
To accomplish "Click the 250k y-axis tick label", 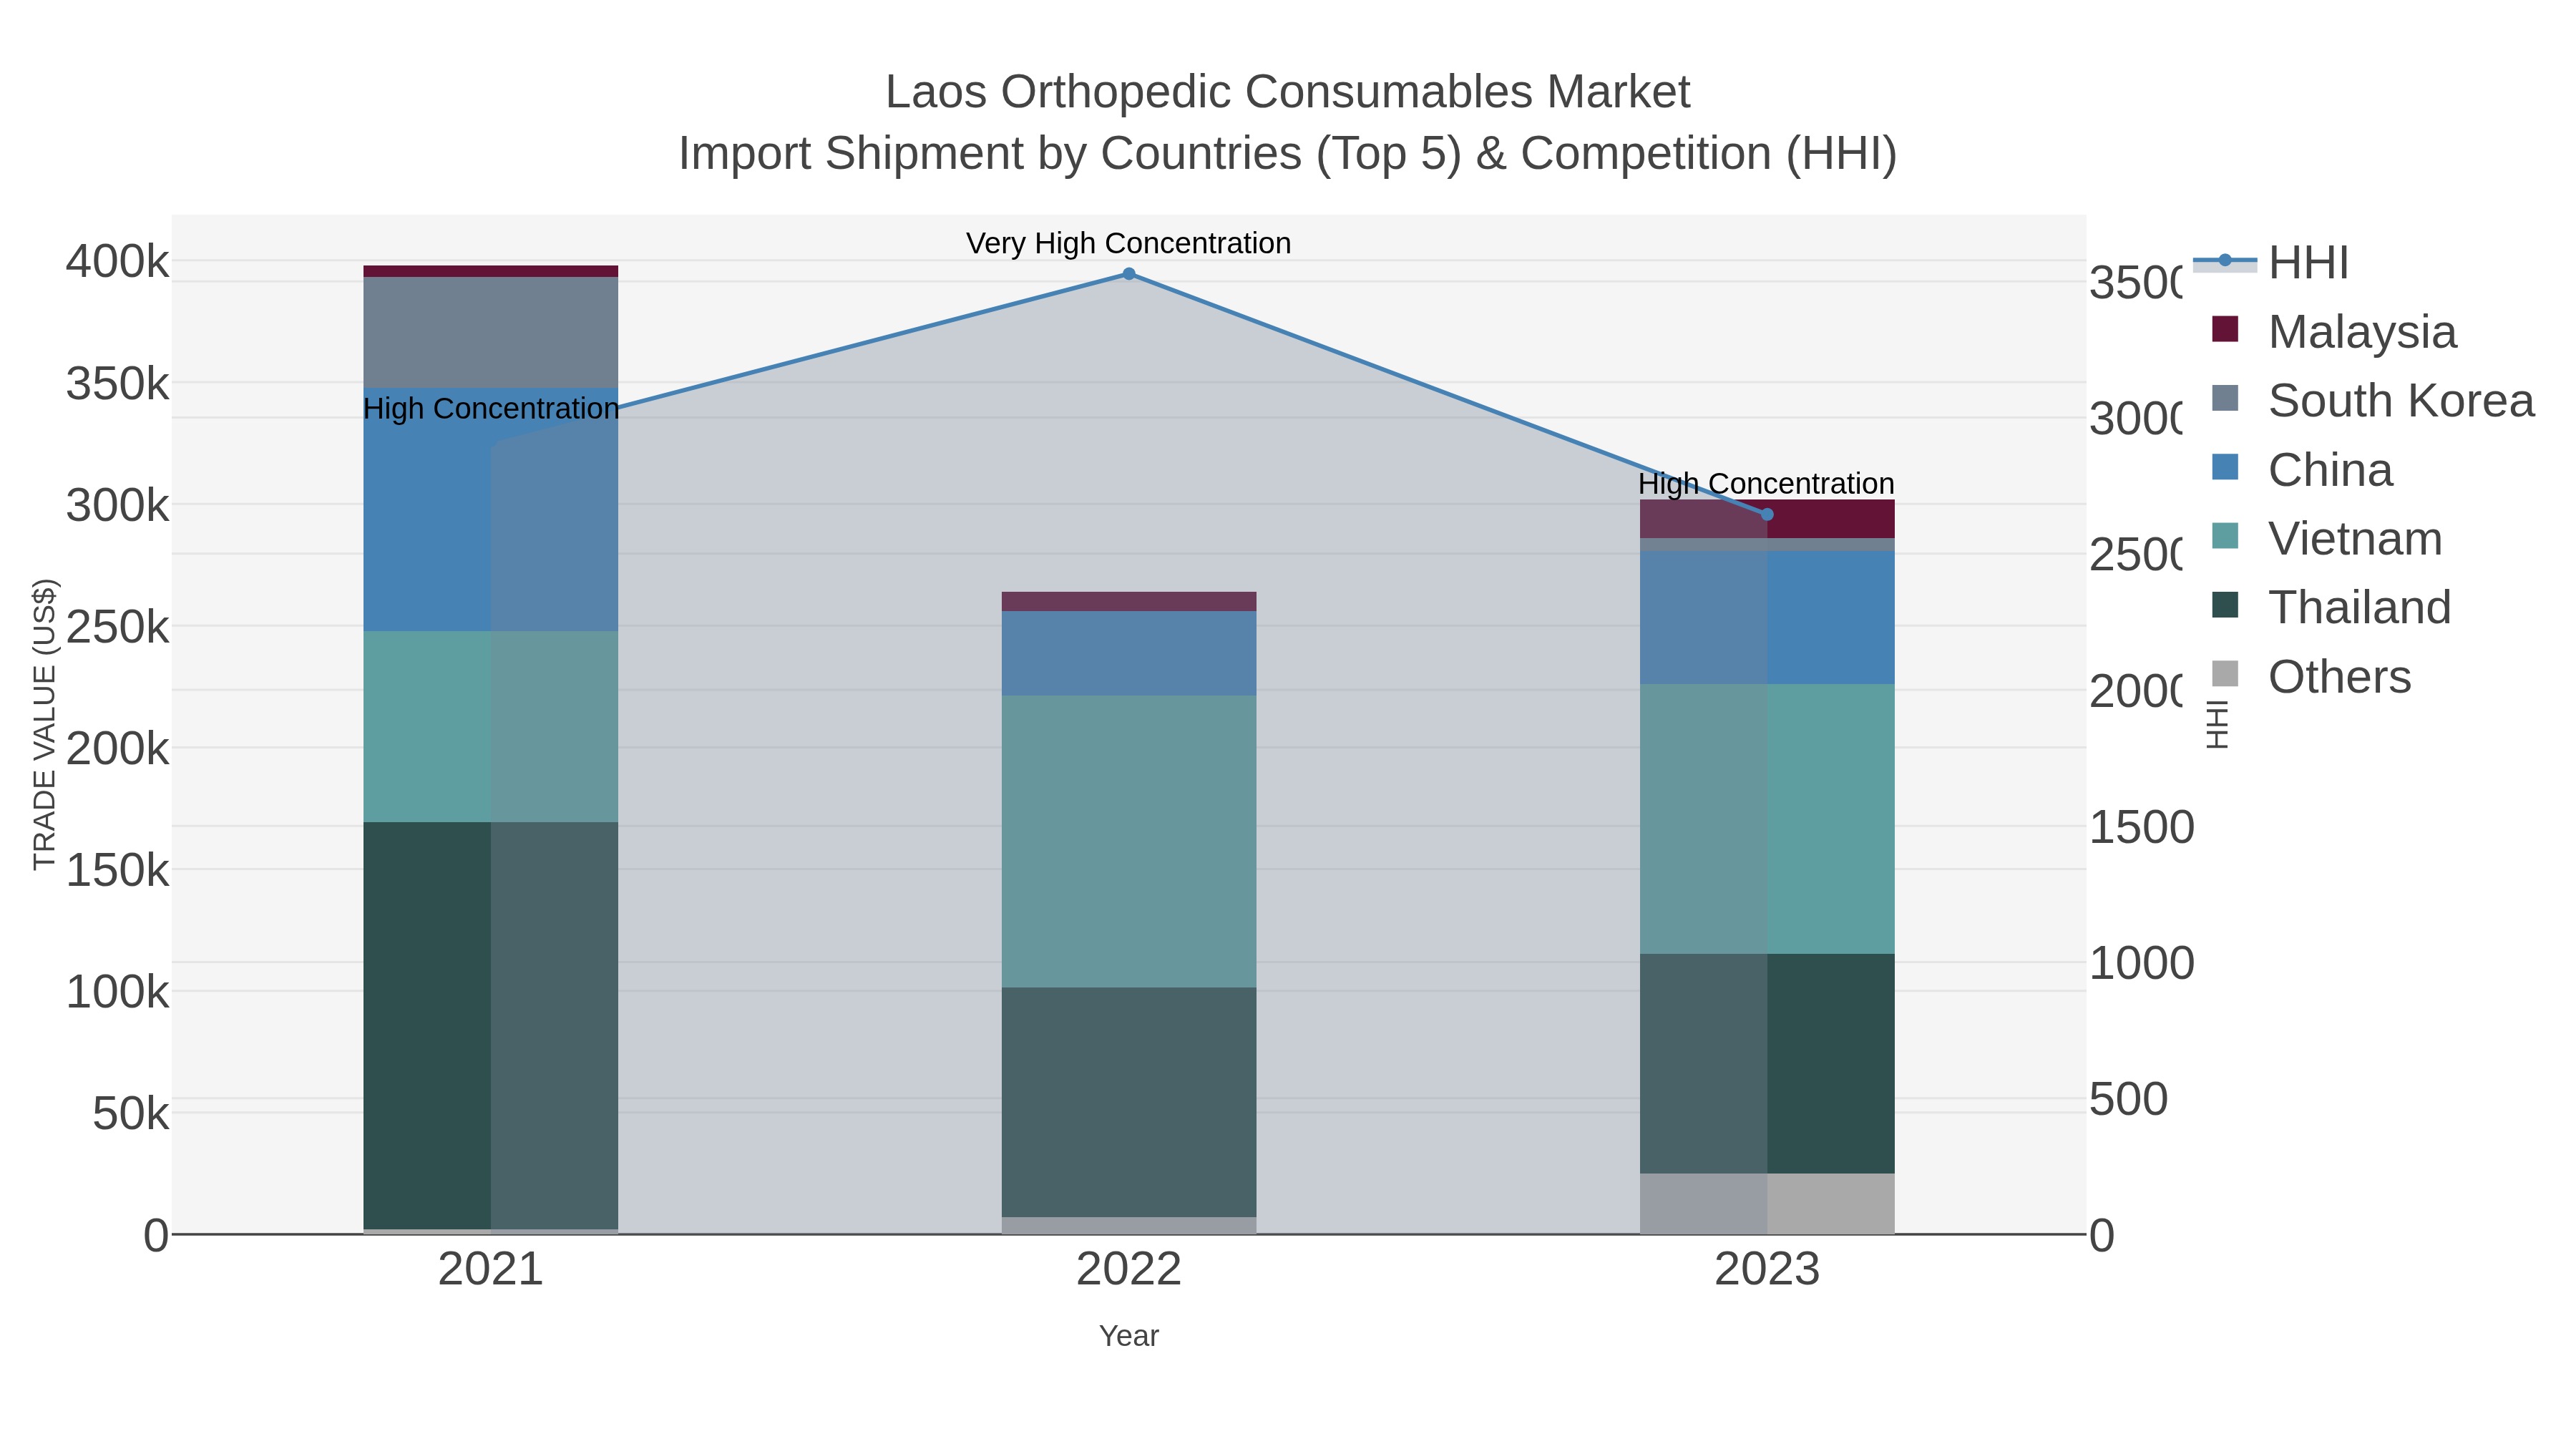I will point(118,627).
